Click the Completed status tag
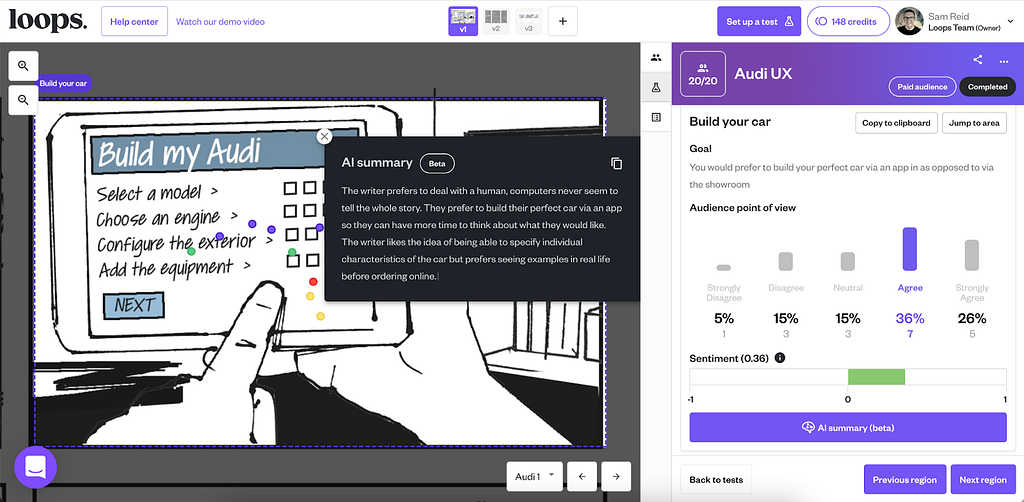Image resolution: width=1024 pixels, height=502 pixels. pos(987,87)
